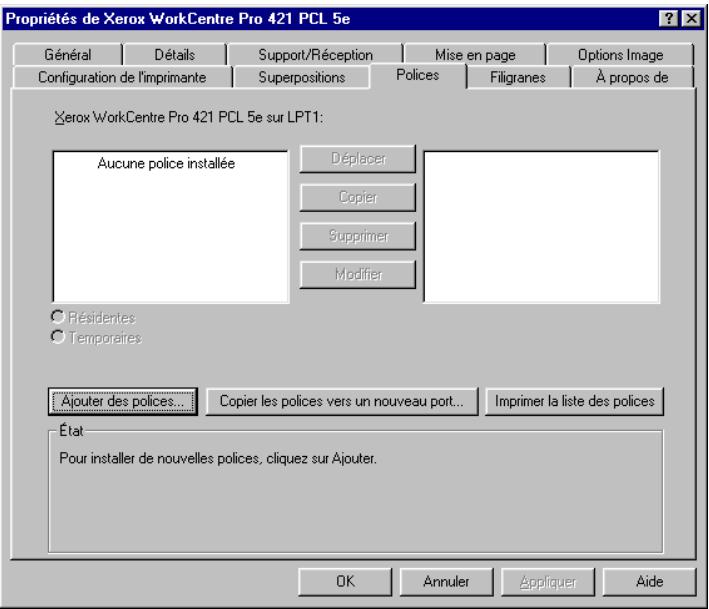This screenshot has width=709, height=609.
Task: Print the list of fonts
Action: (x=574, y=401)
